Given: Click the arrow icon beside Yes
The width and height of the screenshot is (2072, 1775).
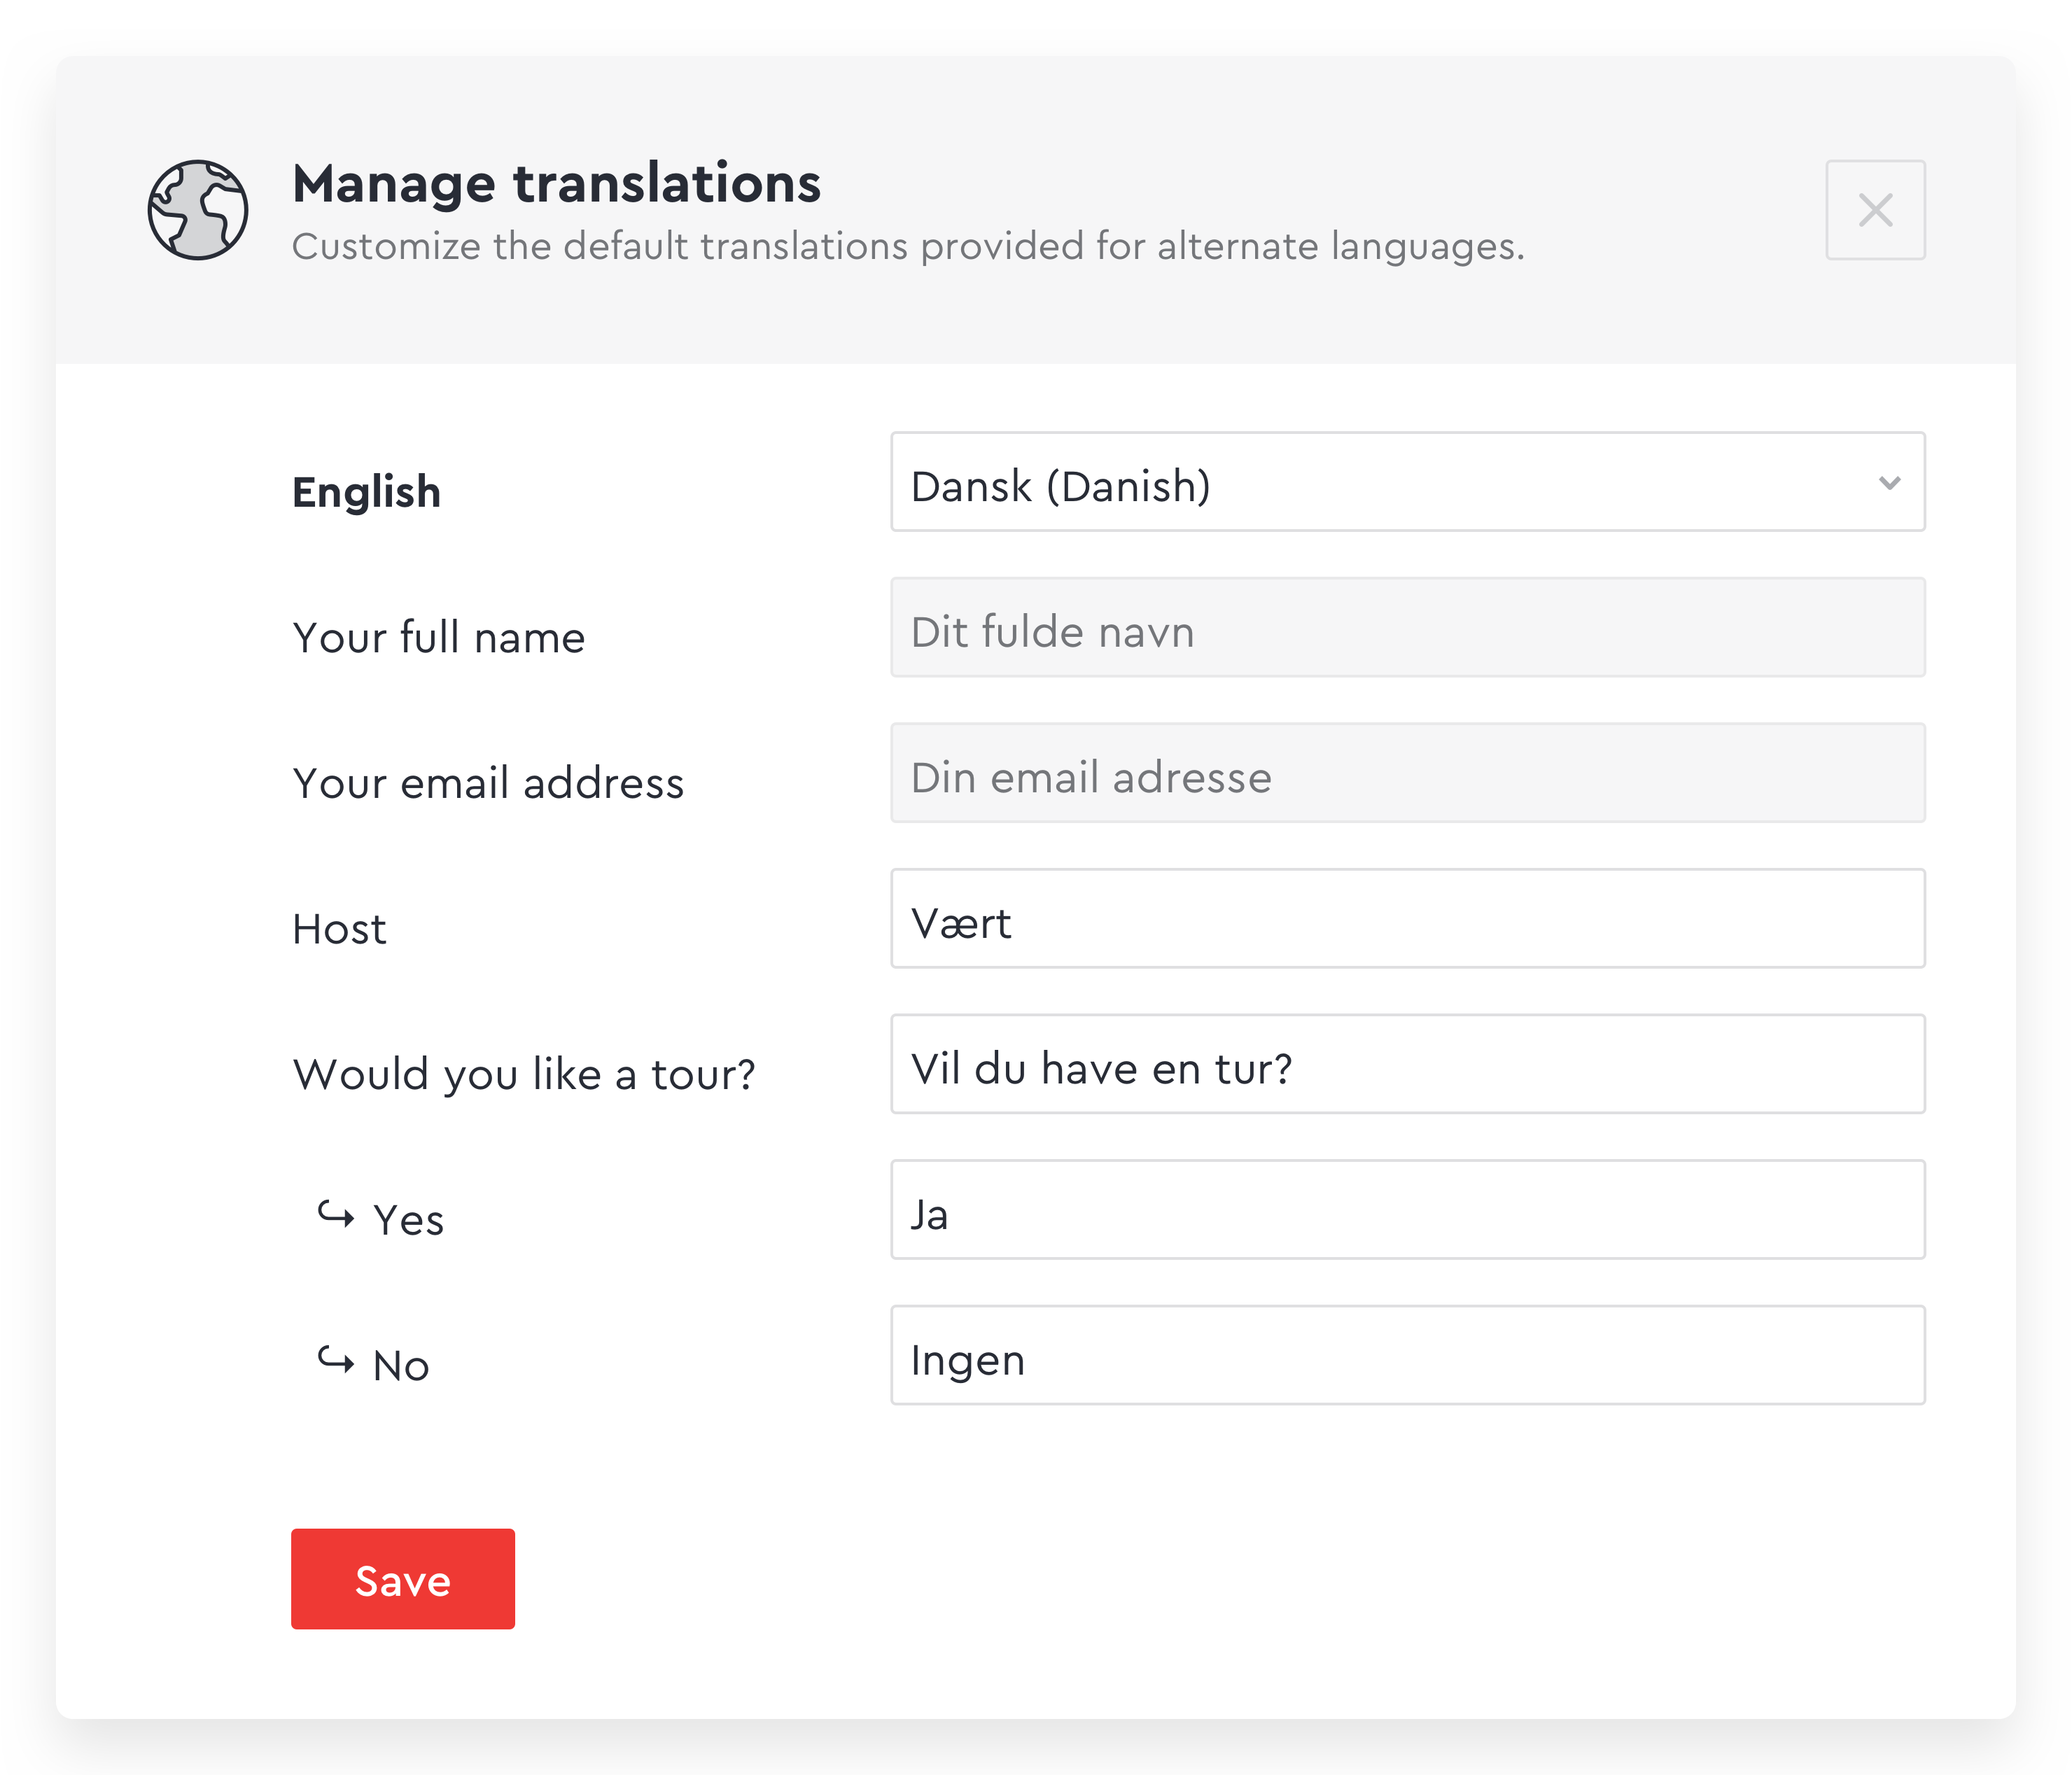Looking at the screenshot, I should (336, 1215).
